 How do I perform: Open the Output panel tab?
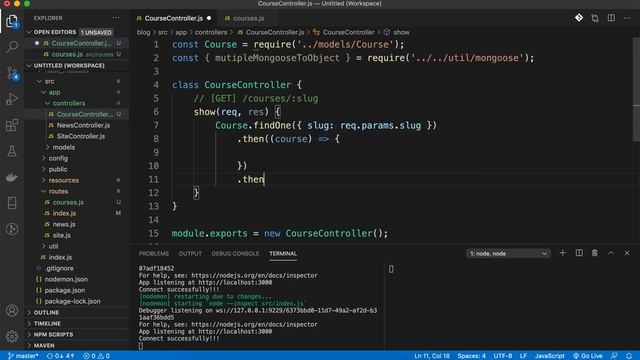point(190,253)
